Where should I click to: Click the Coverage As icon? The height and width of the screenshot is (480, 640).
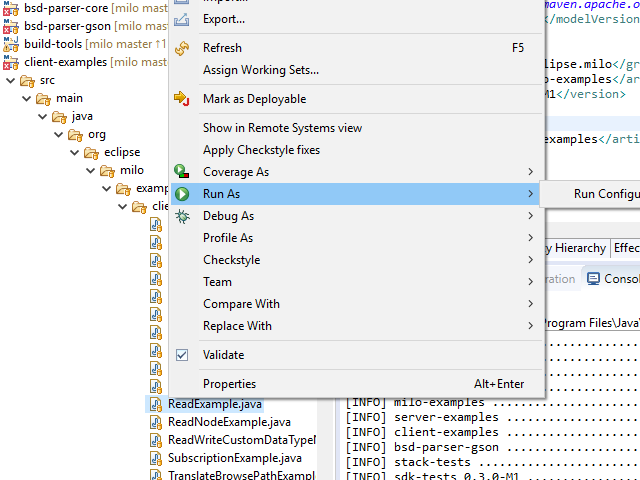click(182, 172)
